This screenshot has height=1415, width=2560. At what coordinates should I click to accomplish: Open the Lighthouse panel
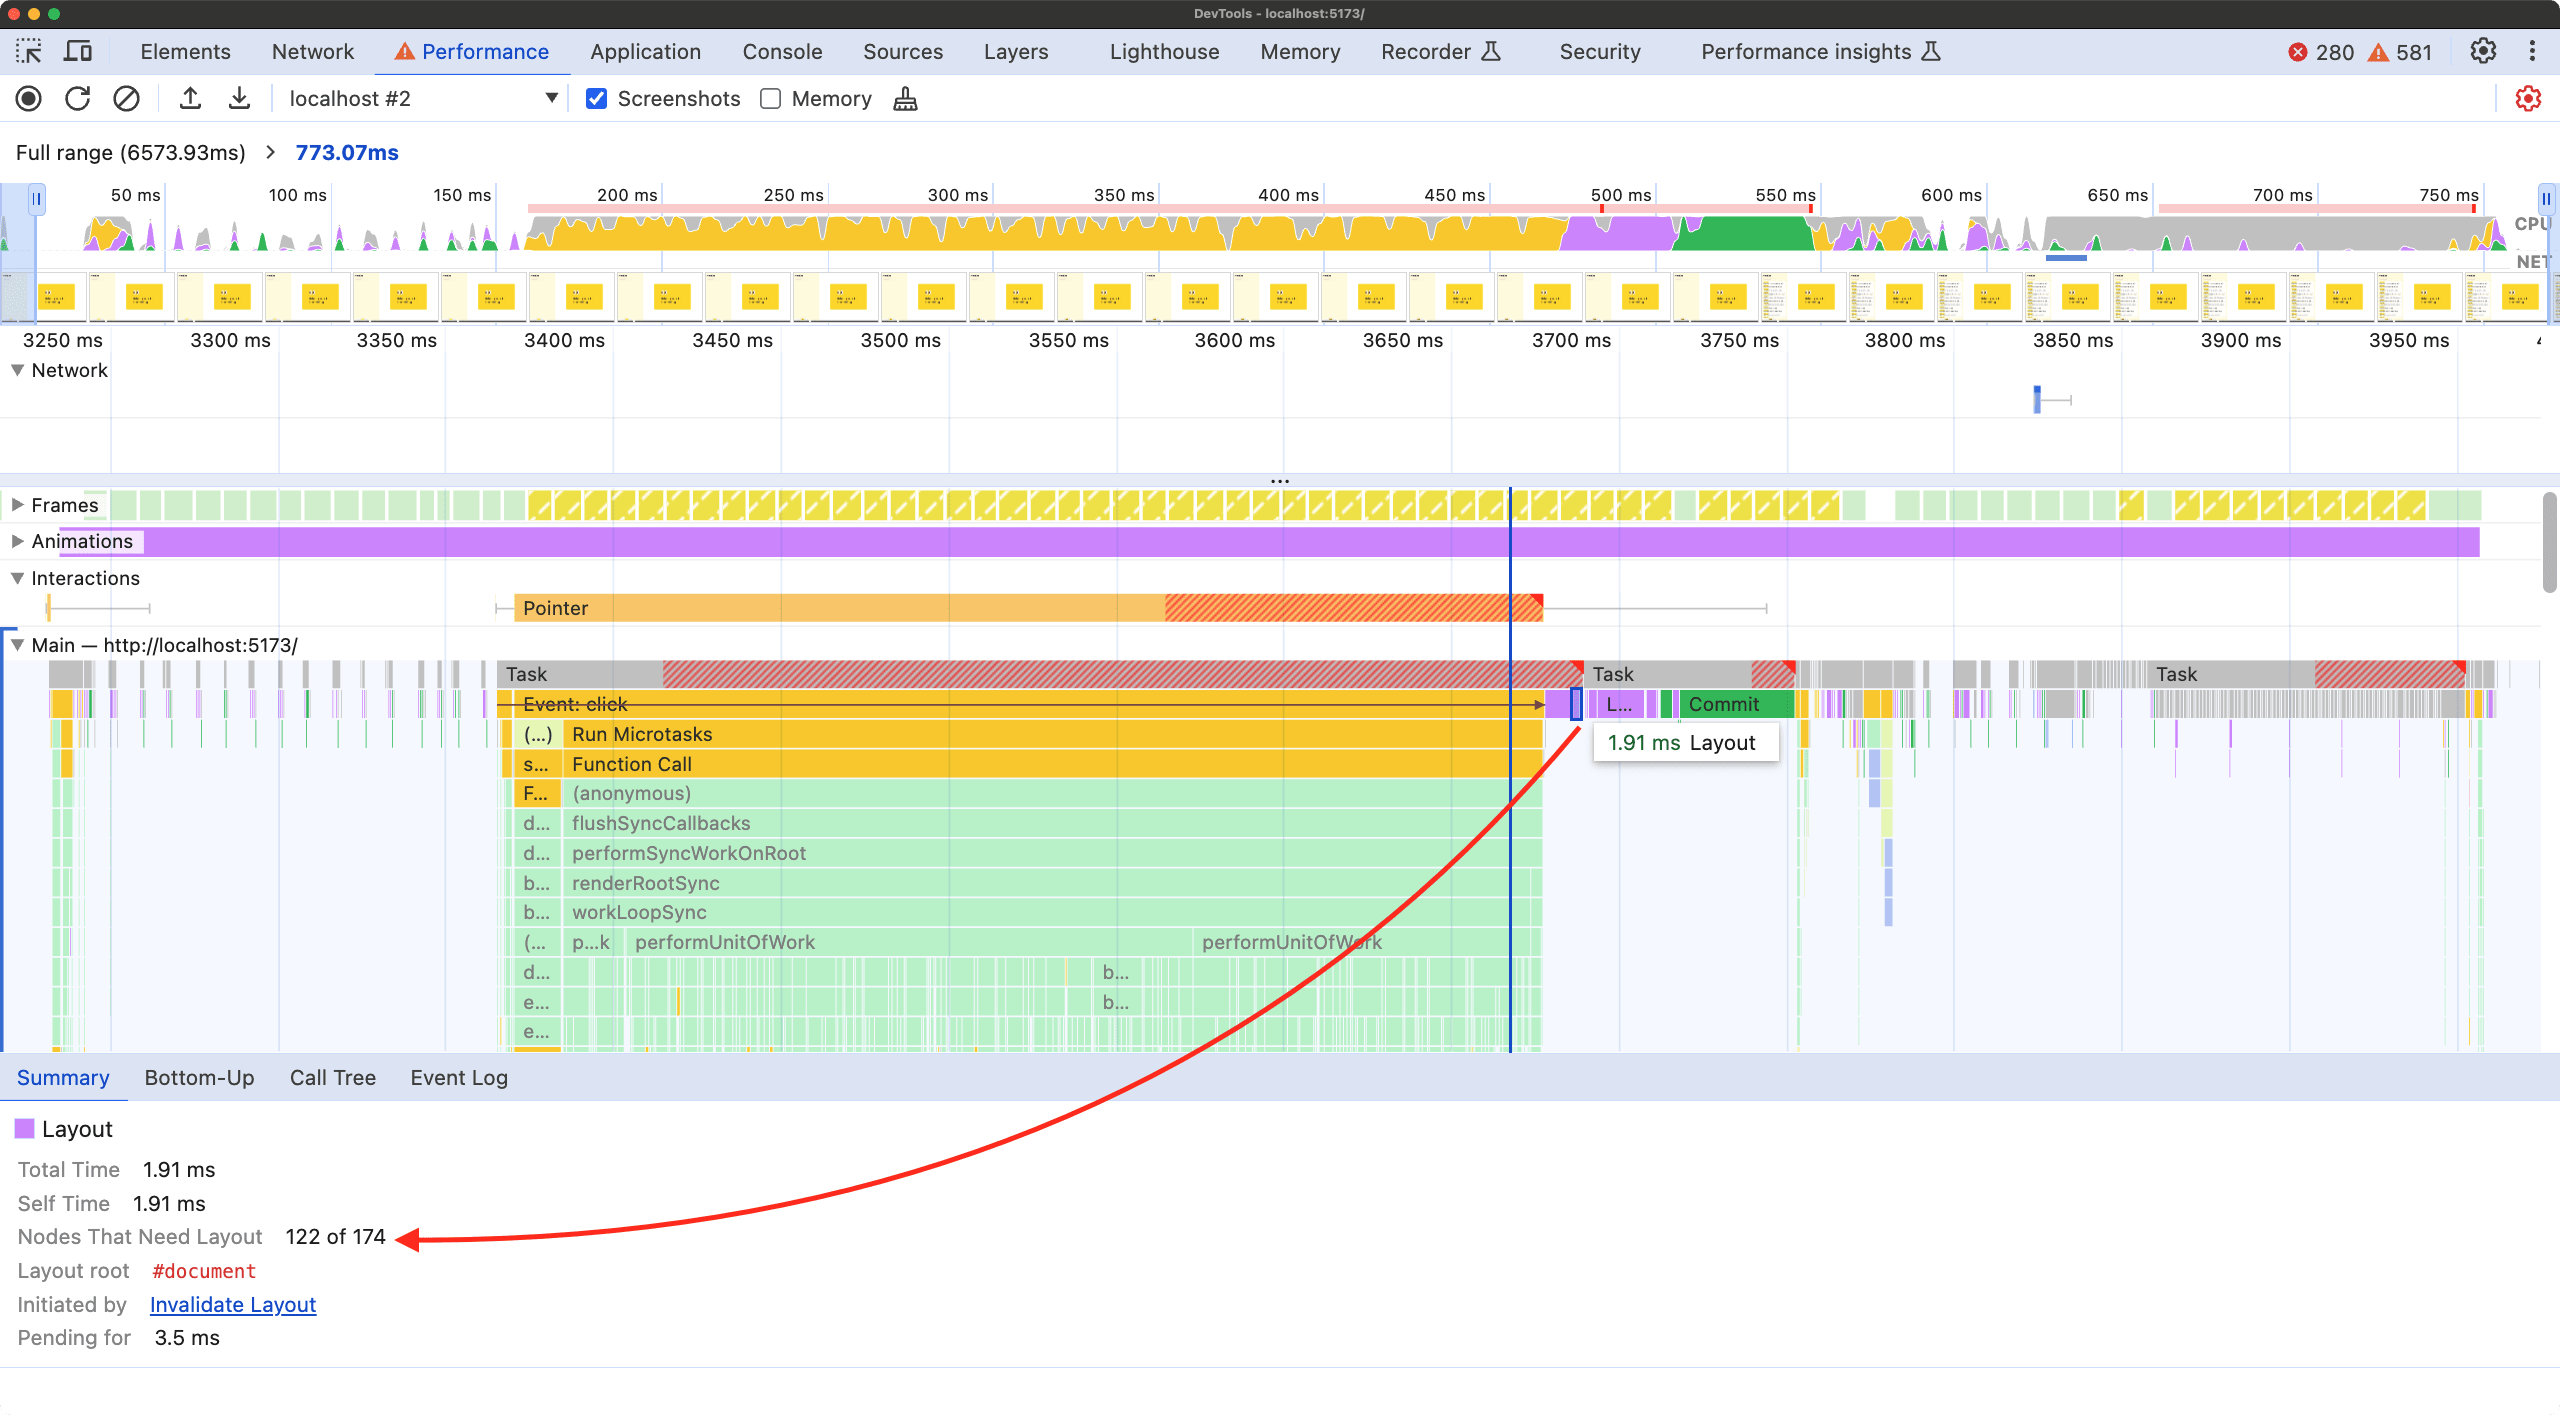tap(1163, 51)
